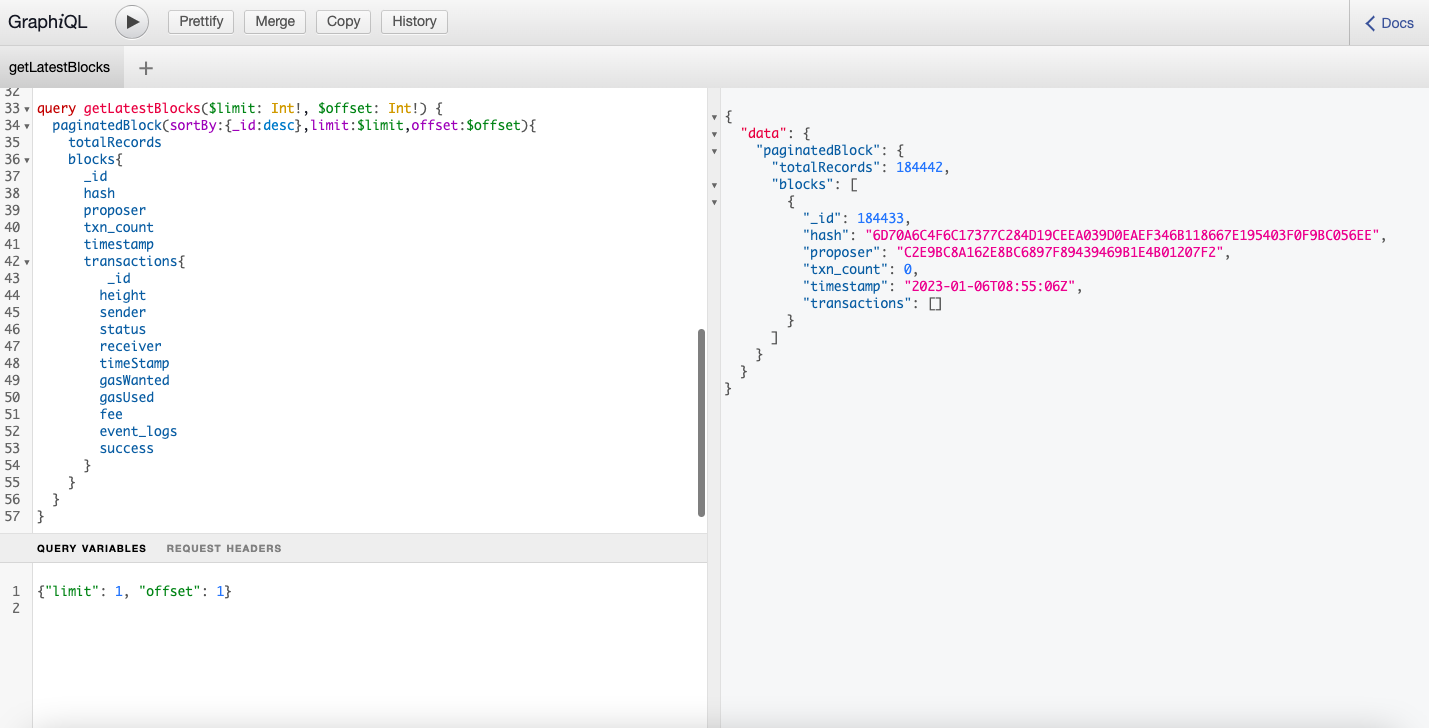Fold the transactions block at line 42
The width and height of the screenshot is (1429, 728).
pyautogui.click(x=27, y=262)
